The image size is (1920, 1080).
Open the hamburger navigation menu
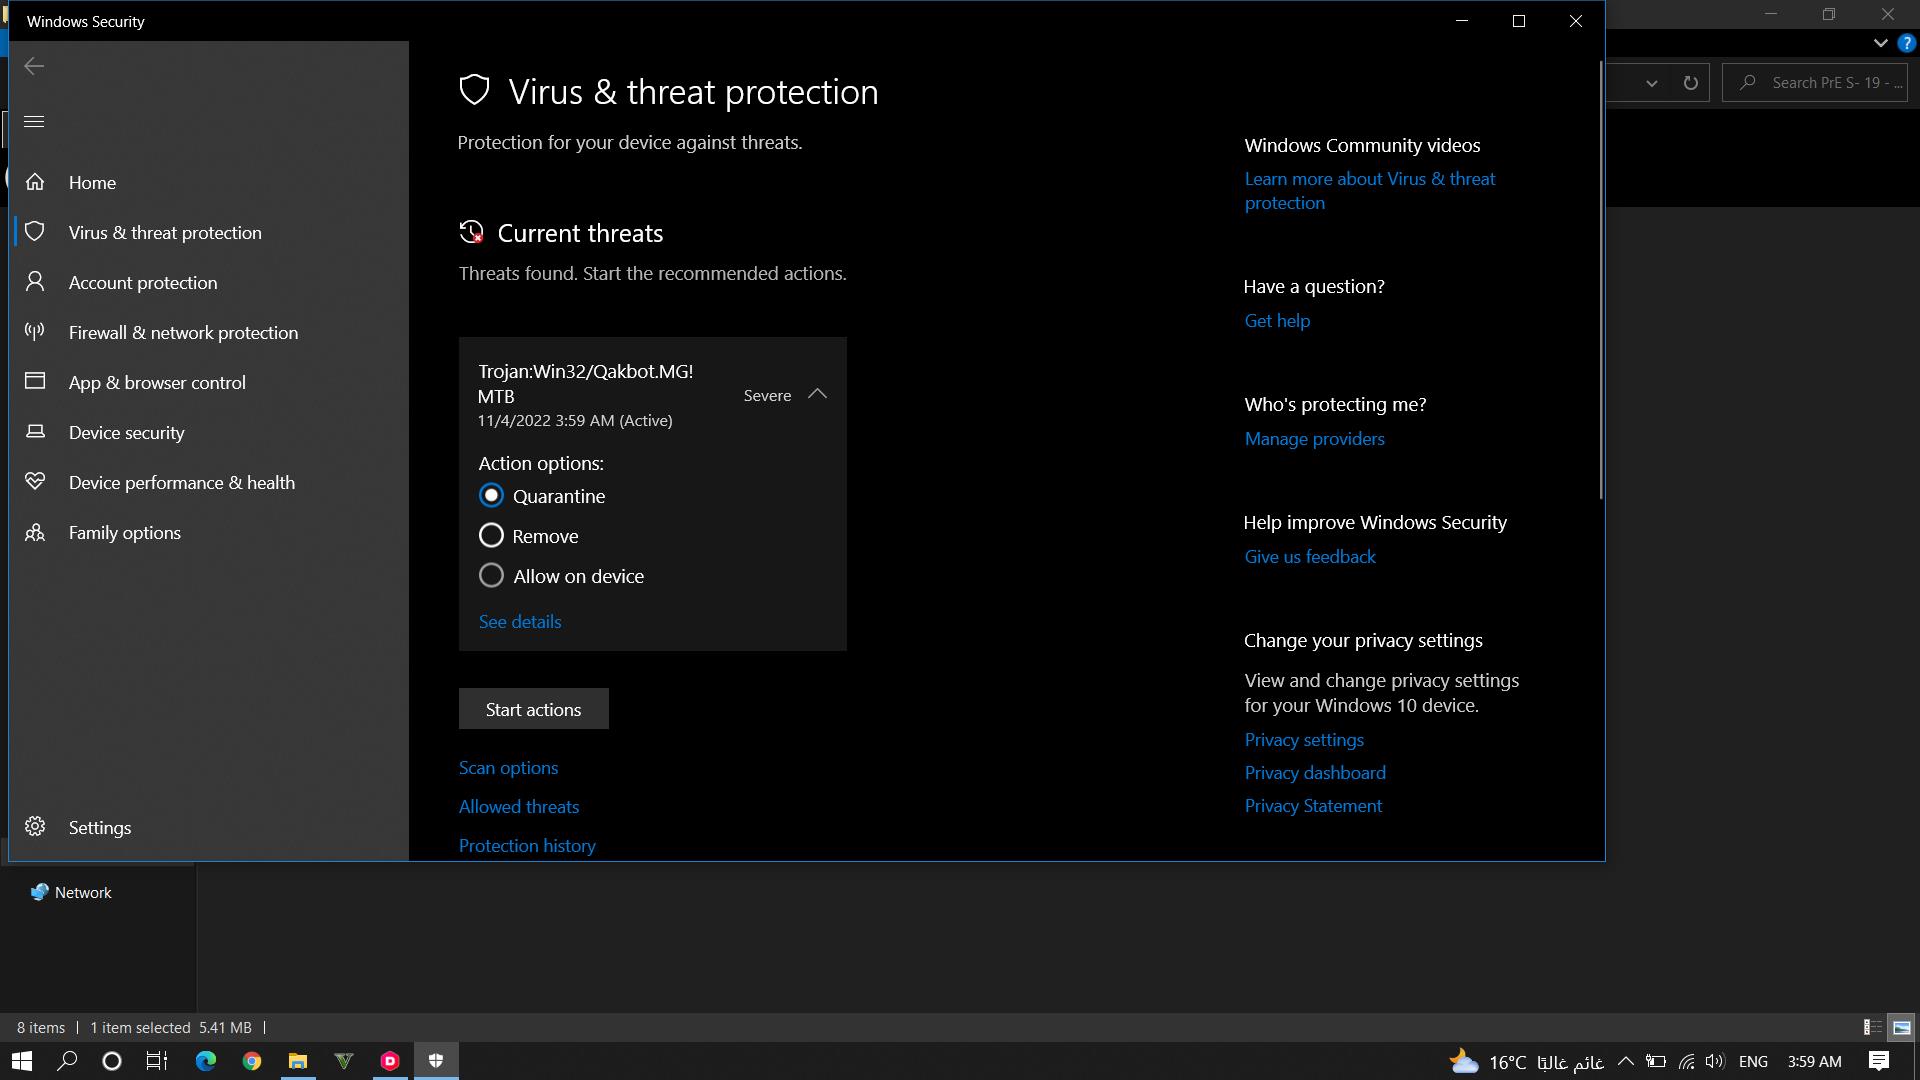(x=34, y=122)
